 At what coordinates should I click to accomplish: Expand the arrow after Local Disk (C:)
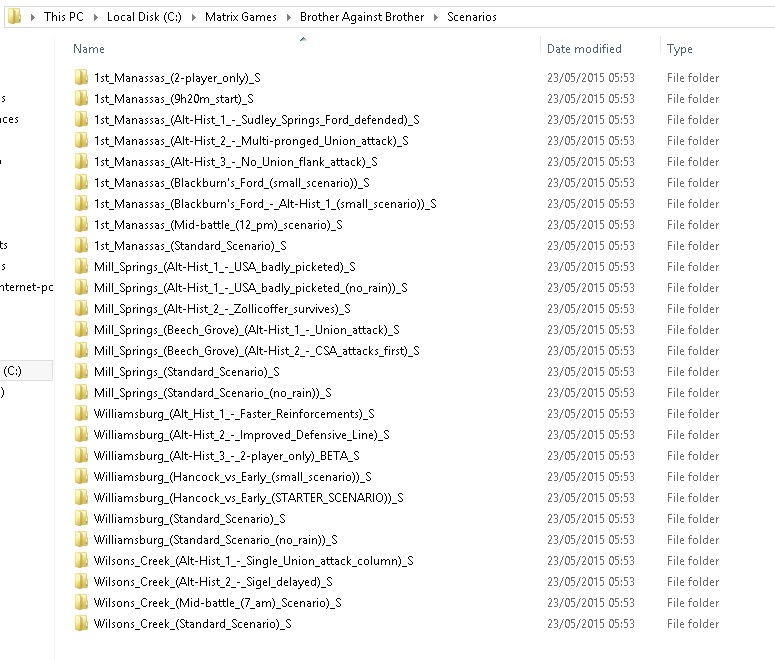193,17
